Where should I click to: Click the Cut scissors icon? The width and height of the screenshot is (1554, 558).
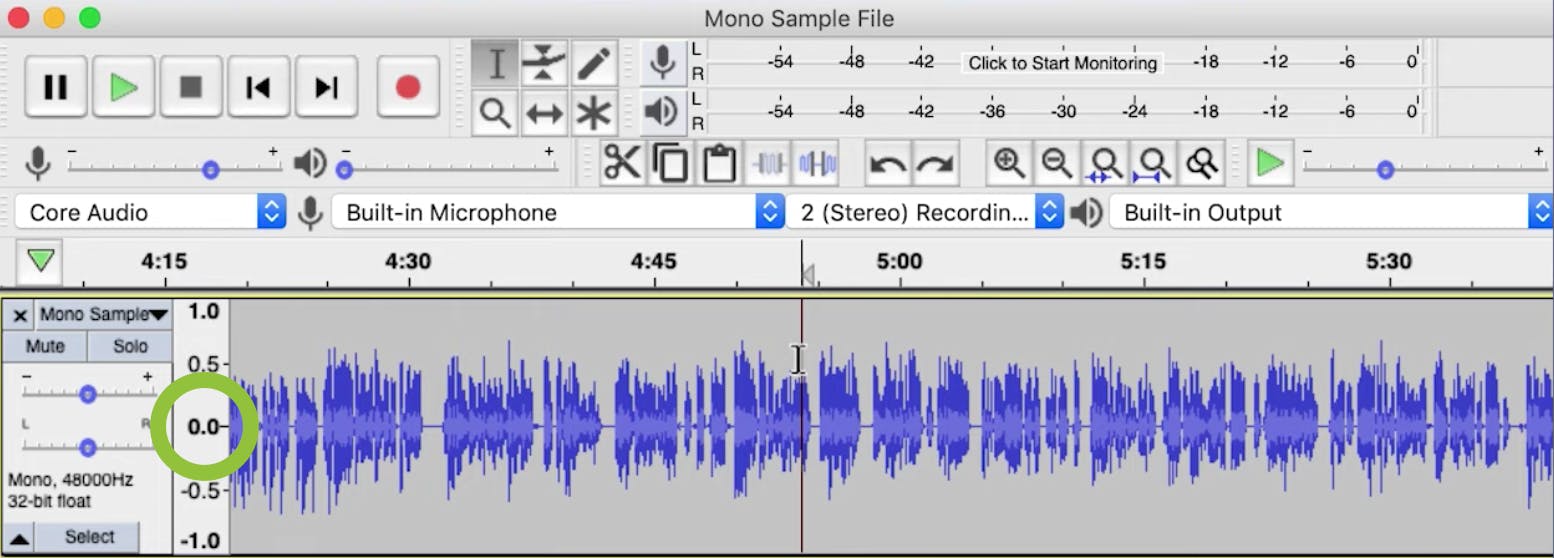pyautogui.click(x=622, y=163)
